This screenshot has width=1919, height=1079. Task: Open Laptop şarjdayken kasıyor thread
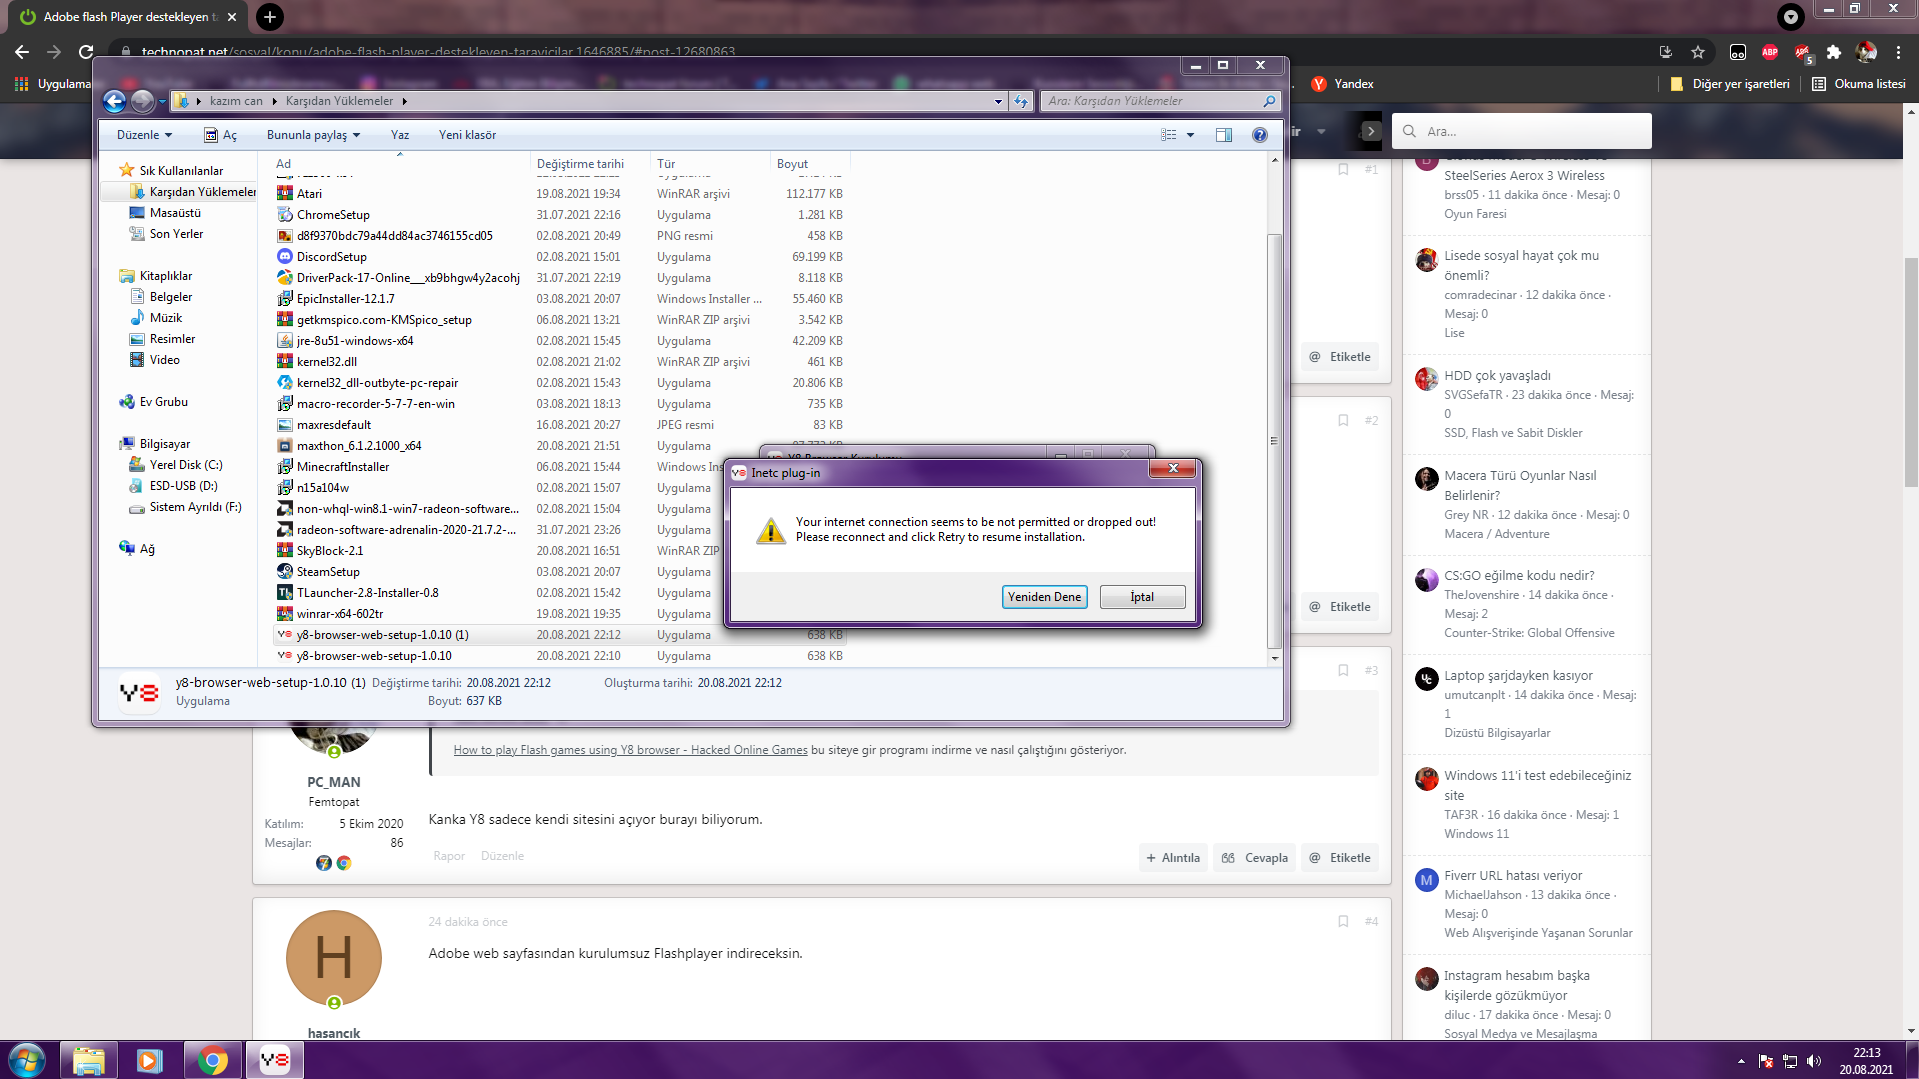point(1518,676)
